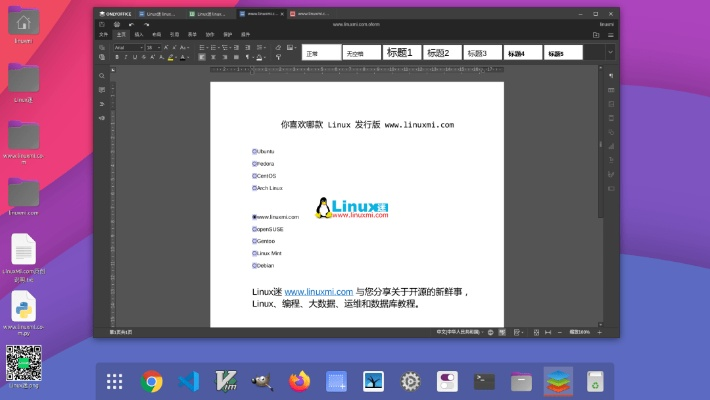Click zoom in plus button
Viewport: 710px width, 400px height.
tap(600, 333)
